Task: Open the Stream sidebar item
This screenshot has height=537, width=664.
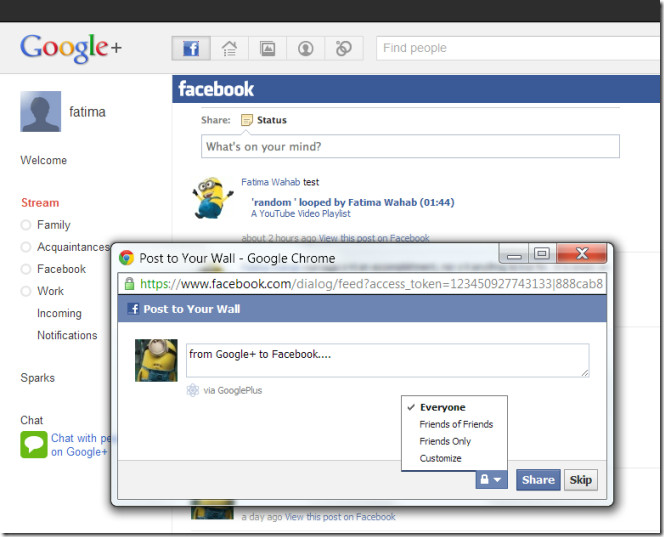Action: click(x=40, y=203)
